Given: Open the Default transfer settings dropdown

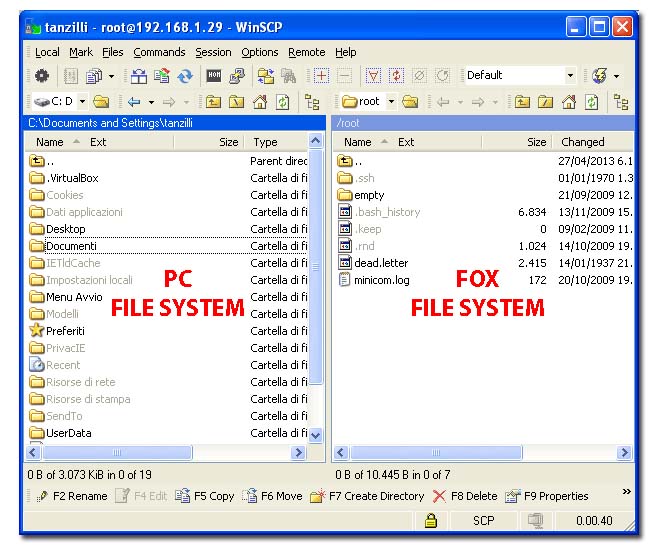Looking at the screenshot, I should 570,76.
